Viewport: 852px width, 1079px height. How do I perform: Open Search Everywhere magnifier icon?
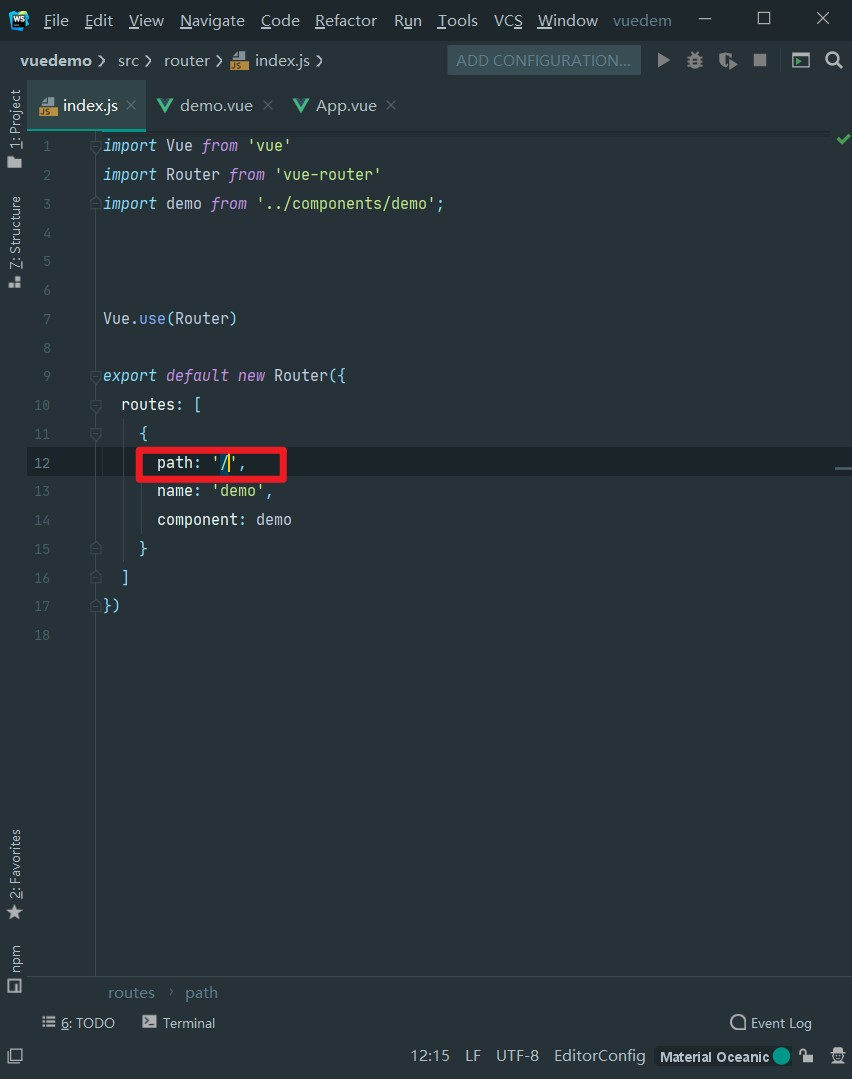pyautogui.click(x=834, y=60)
